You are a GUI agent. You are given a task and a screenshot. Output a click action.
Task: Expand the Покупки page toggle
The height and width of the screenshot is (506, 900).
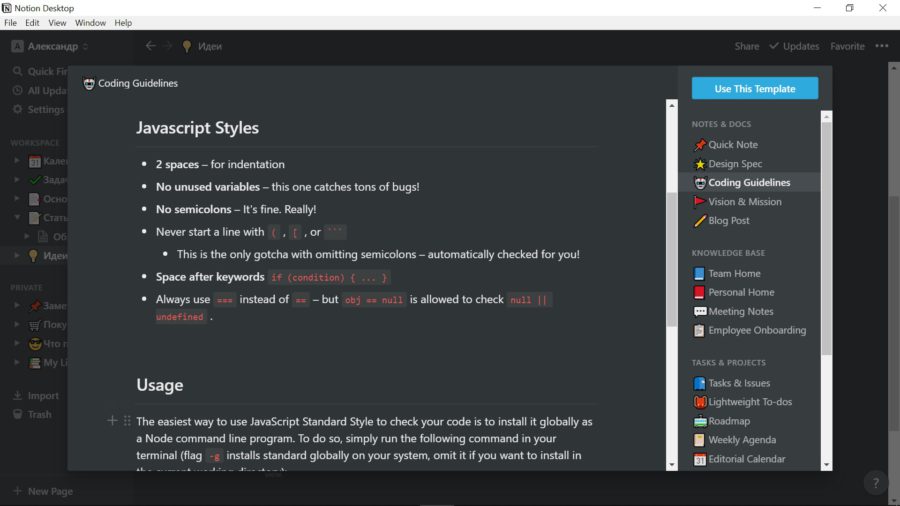pos(17,324)
